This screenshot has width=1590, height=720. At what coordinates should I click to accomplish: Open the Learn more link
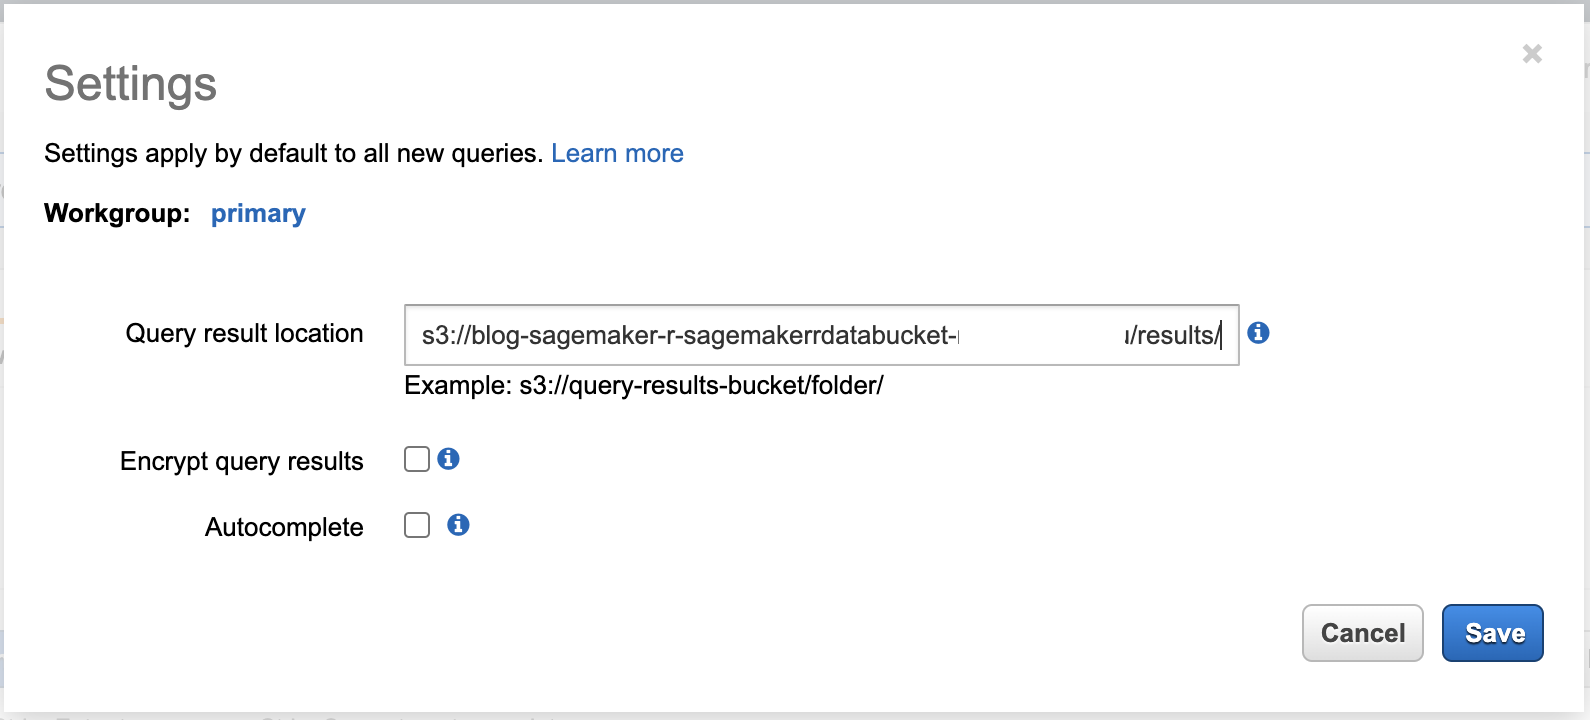[x=617, y=153]
